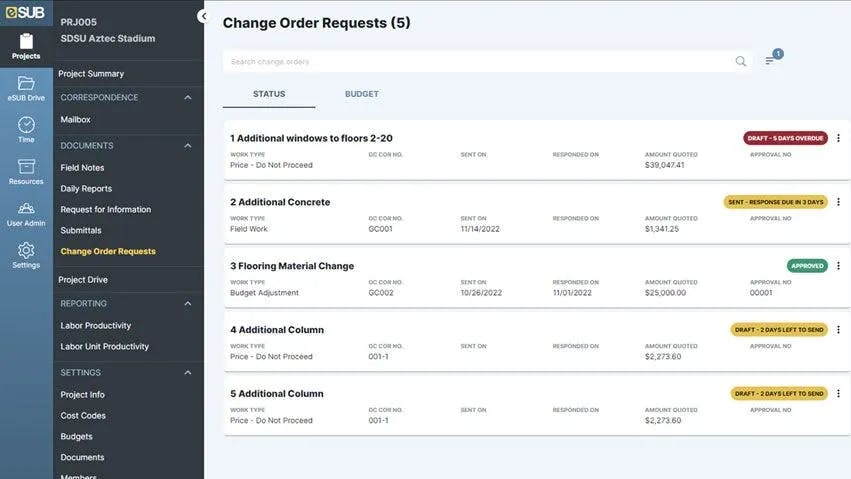Open the filter icon with badge
Viewport: 851px width, 479px height.
click(770, 61)
